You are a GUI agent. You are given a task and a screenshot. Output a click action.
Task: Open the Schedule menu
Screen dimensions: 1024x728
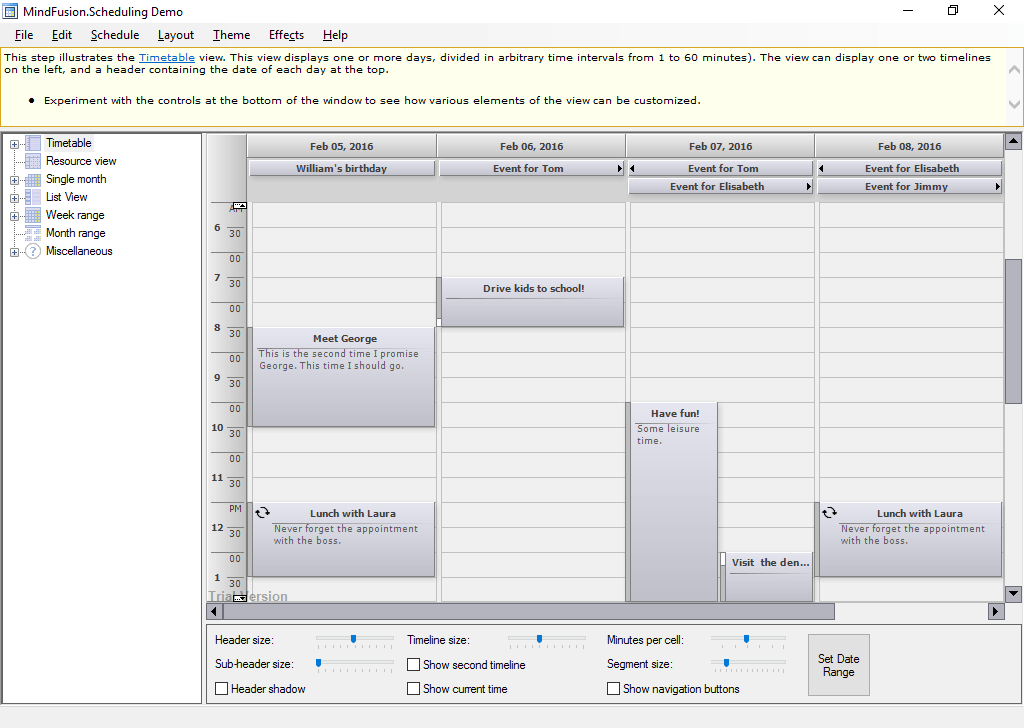[114, 35]
